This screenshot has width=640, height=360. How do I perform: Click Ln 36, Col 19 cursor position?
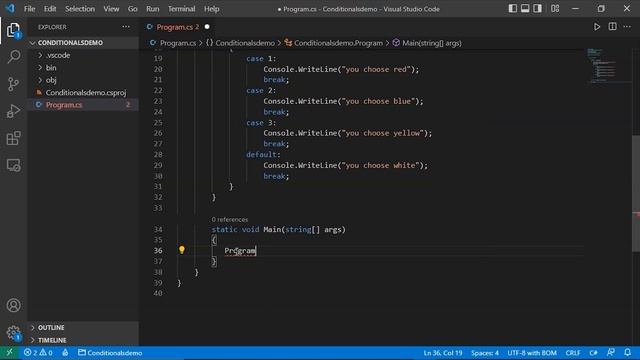coord(443,353)
